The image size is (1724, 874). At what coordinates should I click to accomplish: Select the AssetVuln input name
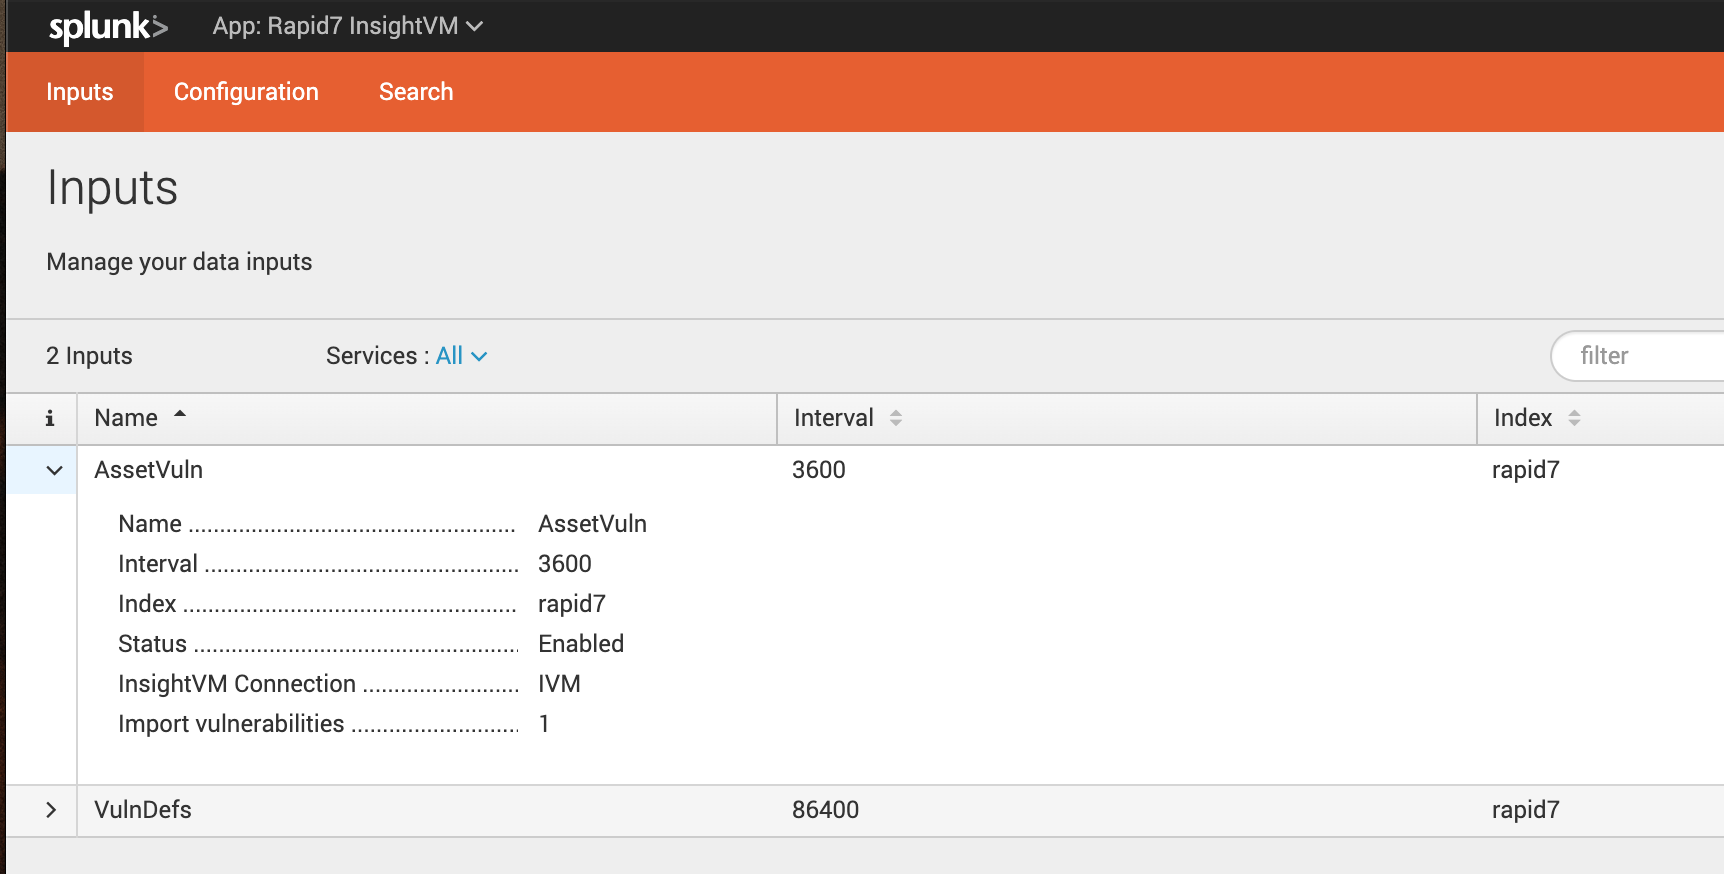pos(149,470)
